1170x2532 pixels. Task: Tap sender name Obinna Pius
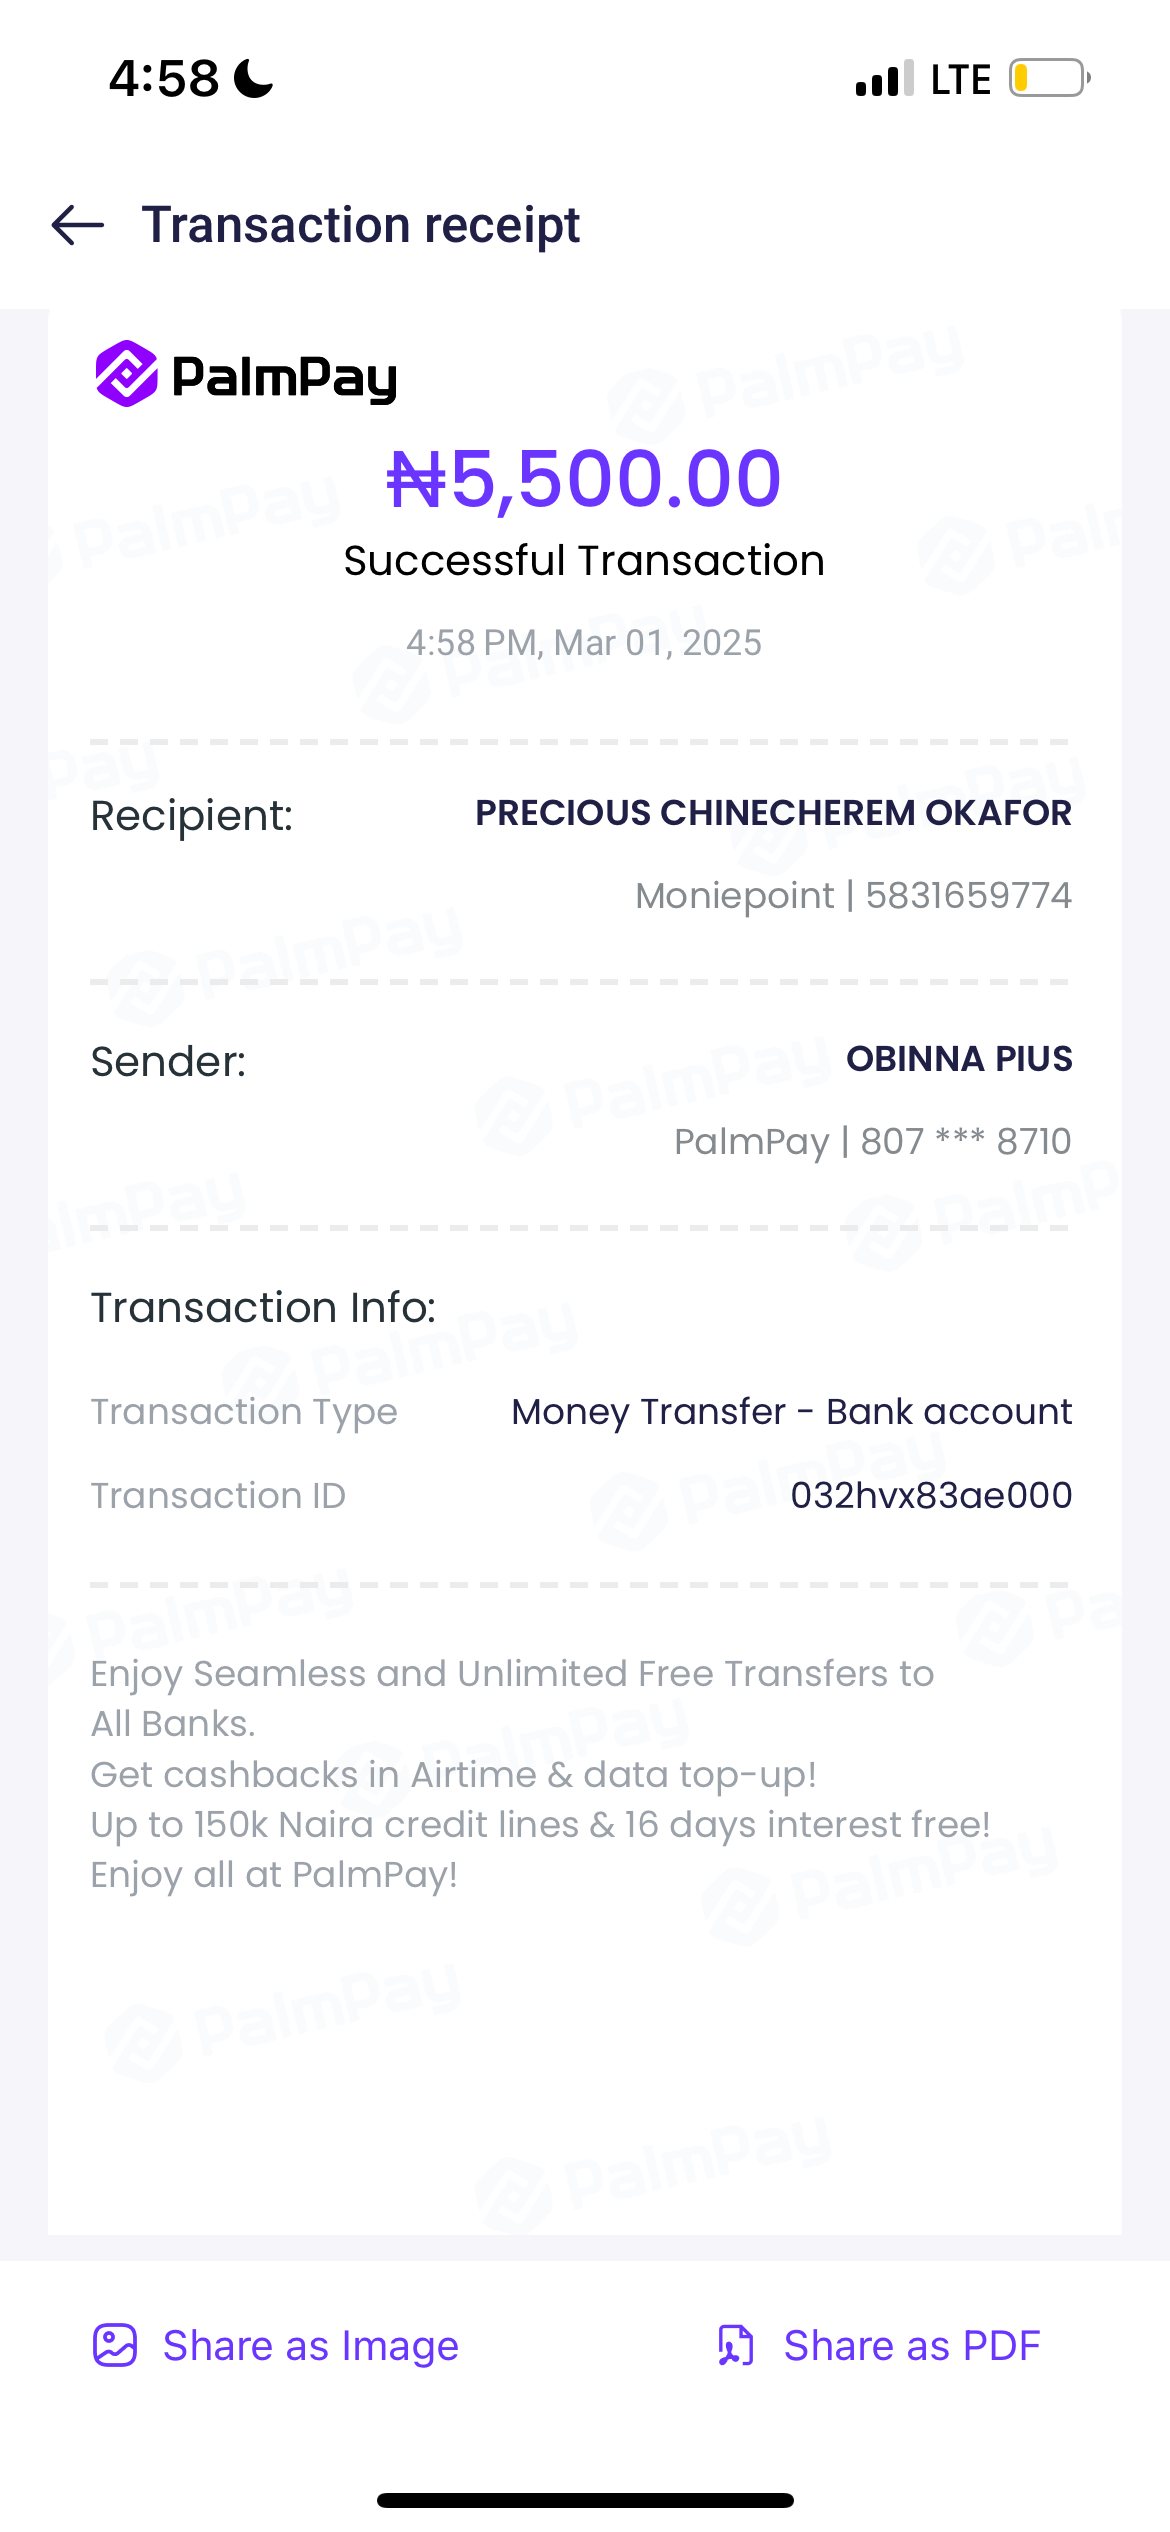pos(959,1059)
